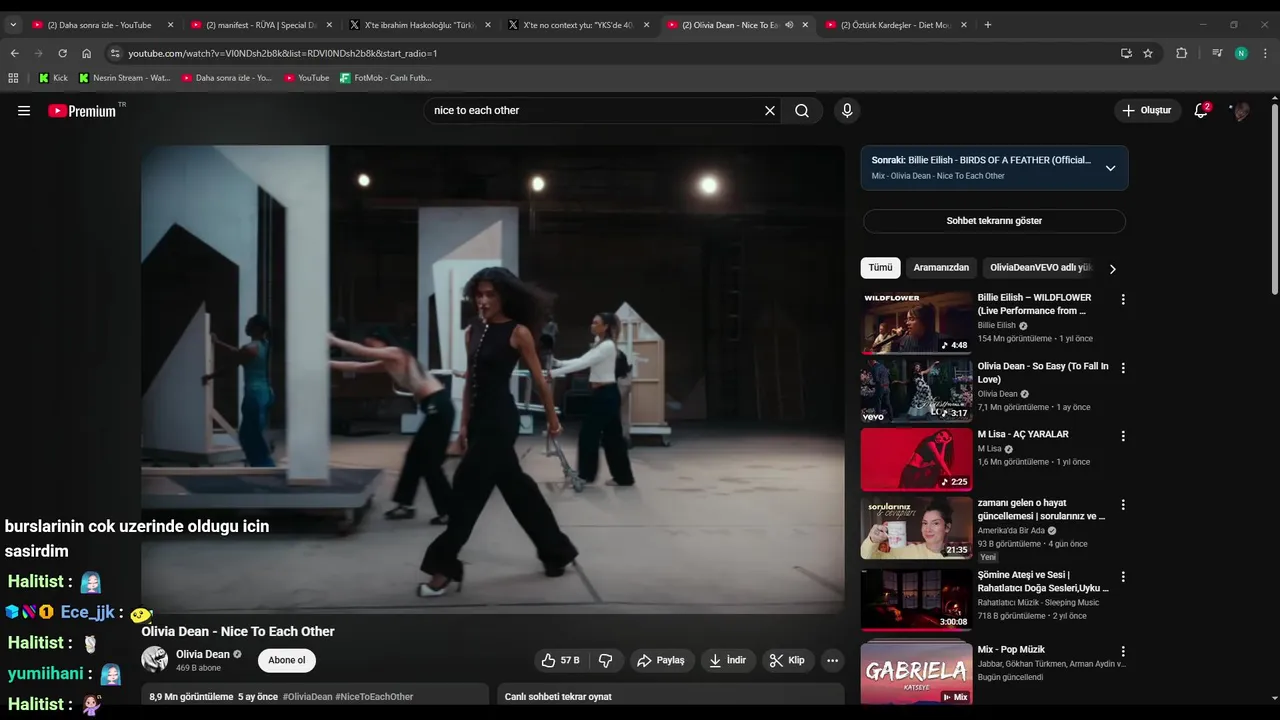Open the Chrome three-dot menu
Image resolution: width=1280 pixels, height=720 pixels.
1266,53
